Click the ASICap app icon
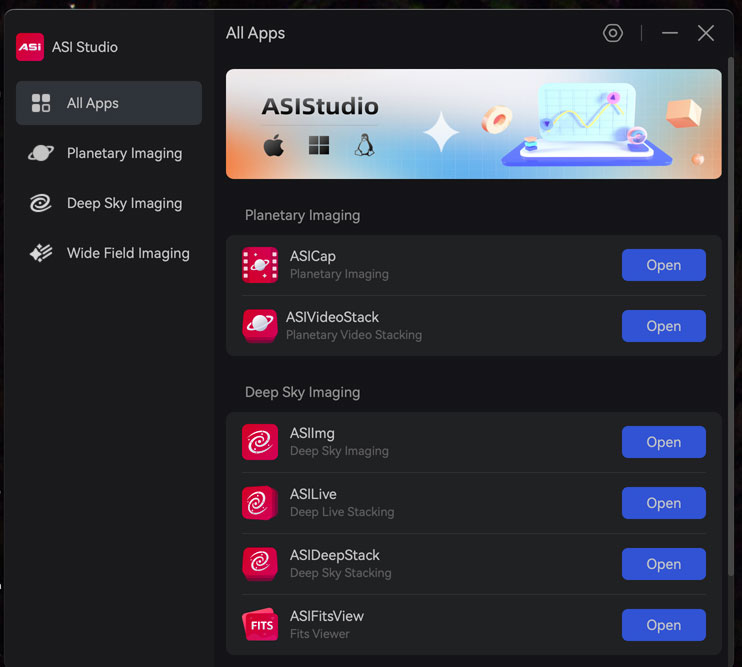The height and width of the screenshot is (667, 742). [260, 265]
